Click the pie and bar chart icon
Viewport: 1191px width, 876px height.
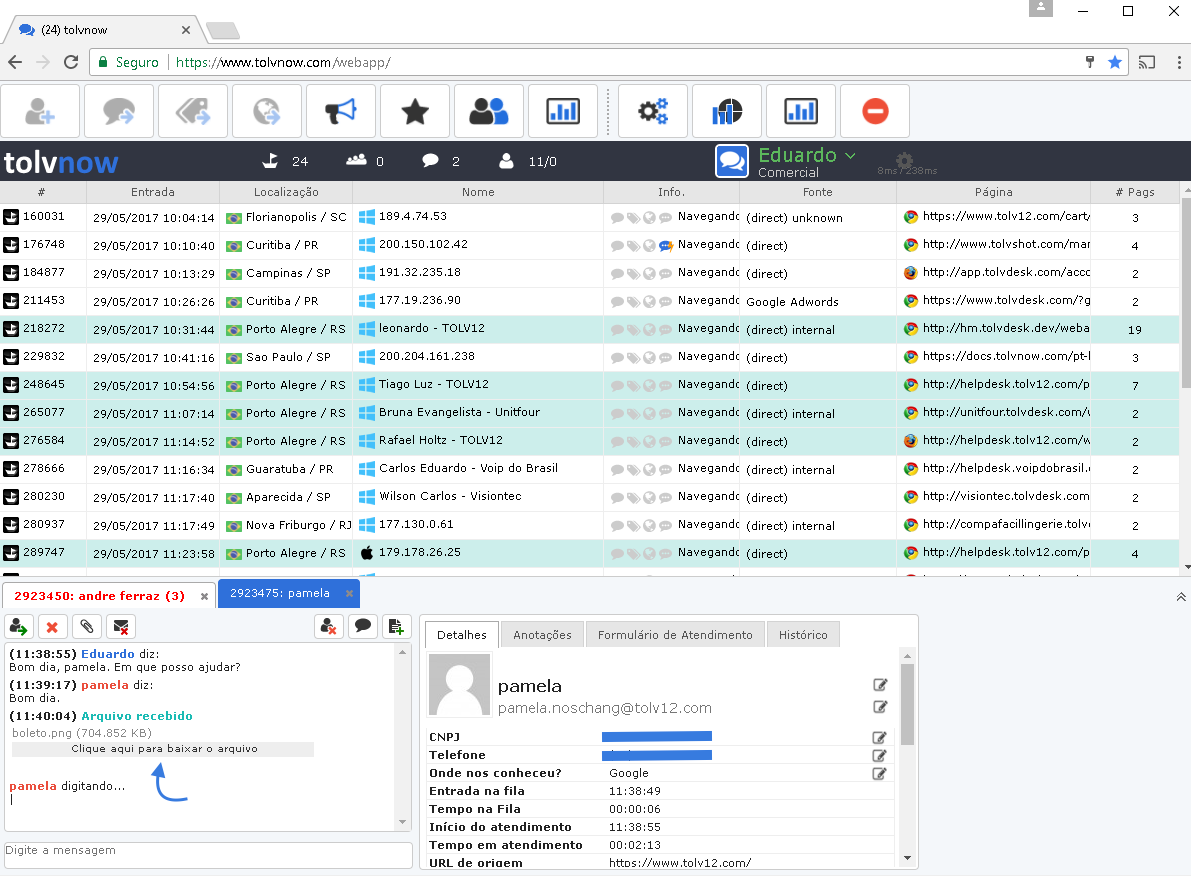727,112
